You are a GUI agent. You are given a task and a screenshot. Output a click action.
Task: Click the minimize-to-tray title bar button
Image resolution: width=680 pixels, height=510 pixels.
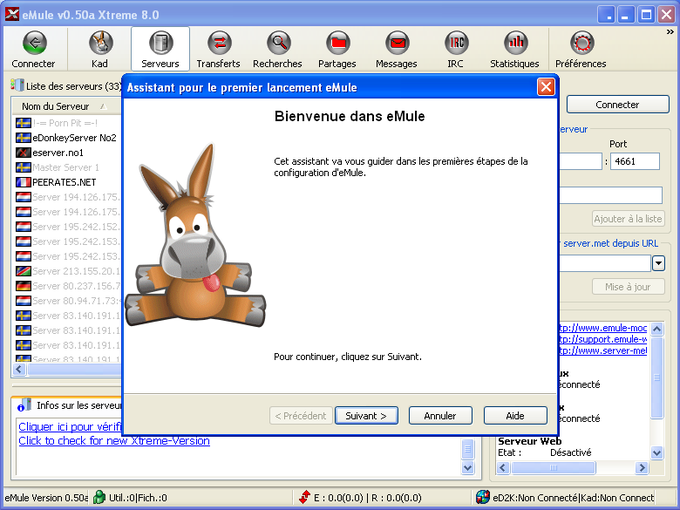pyautogui.click(x=606, y=15)
